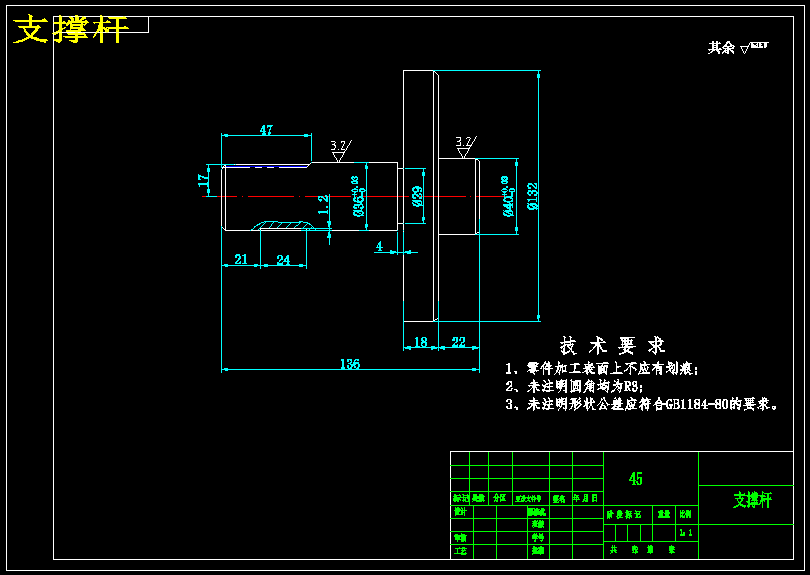The height and width of the screenshot is (575, 810).
Task: Click the 3.2 roughness symbol above Ø40 boss
Action: [x=465, y=147]
